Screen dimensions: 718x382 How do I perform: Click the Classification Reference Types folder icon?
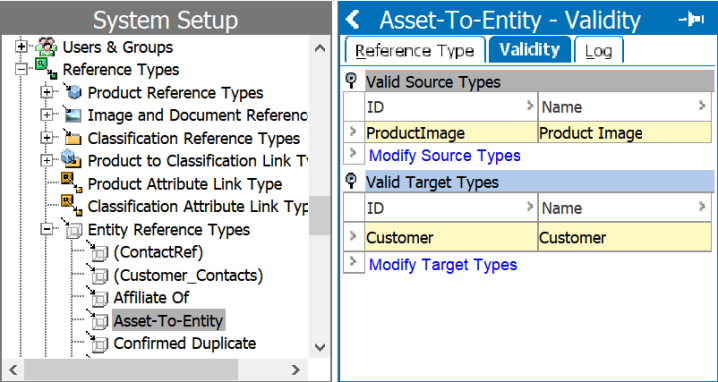[x=72, y=137]
